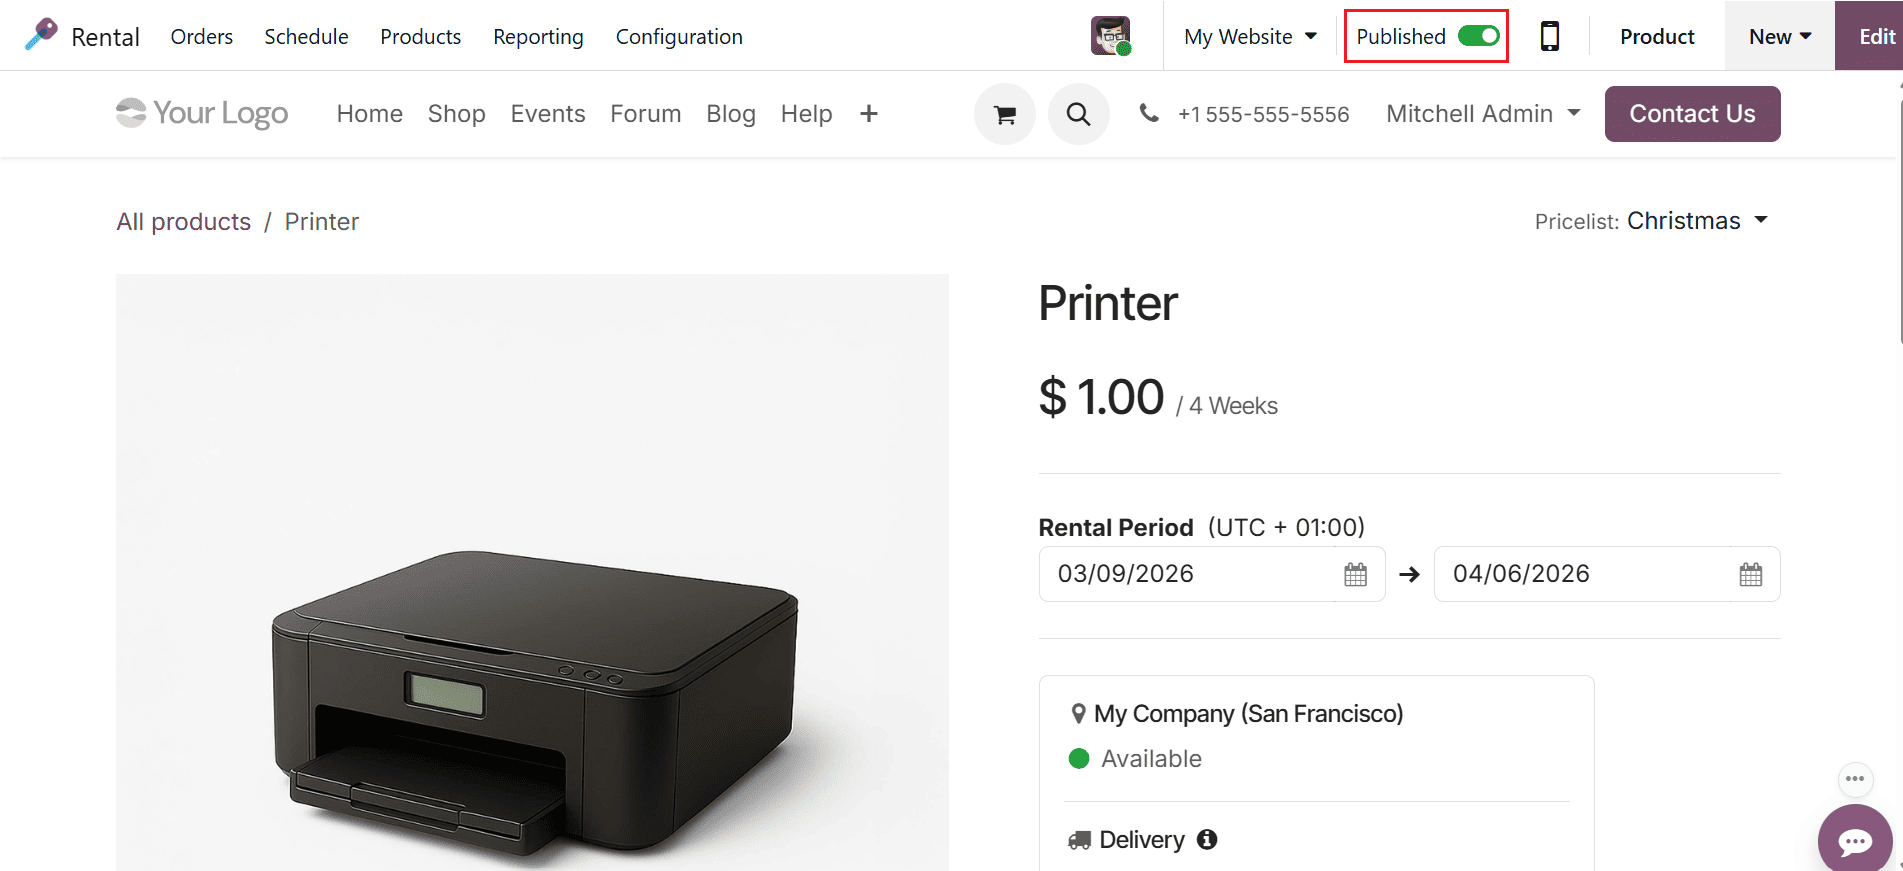Screen dimensions: 1903x871
Task: Toggle the Published switch off
Action: (1478, 36)
